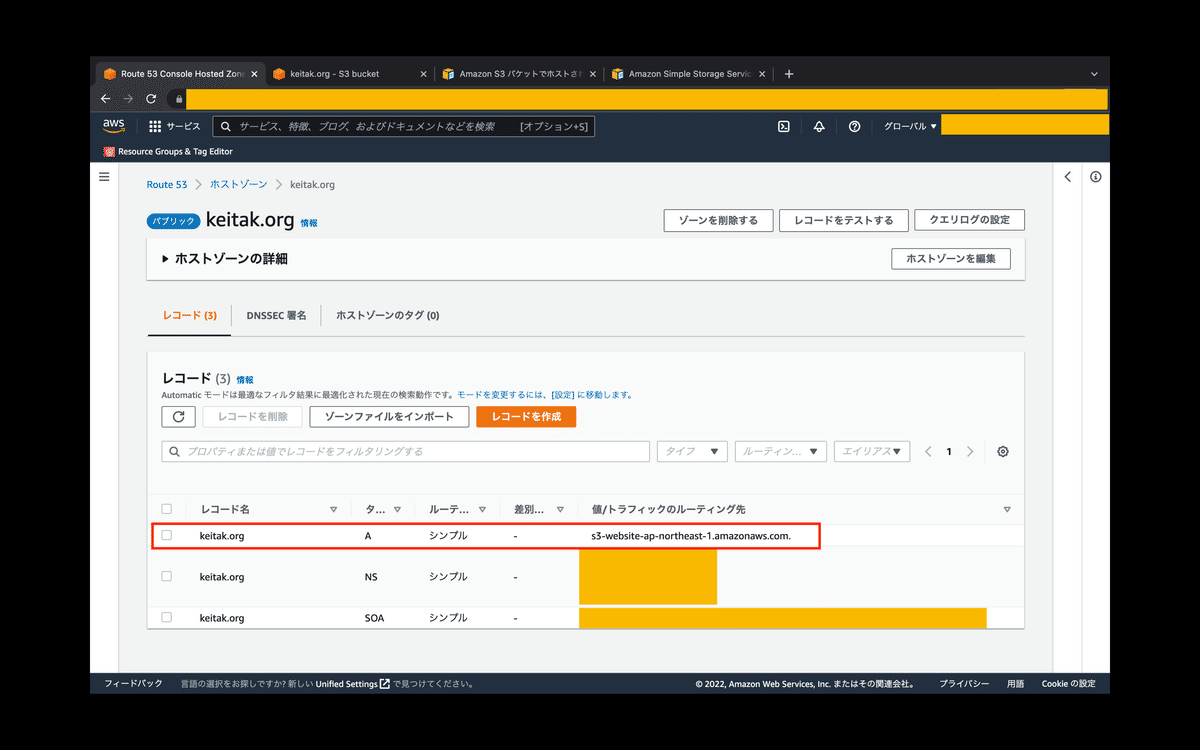Viewport: 1200px width, 750px height.
Task: Select the keitak.org SOA record checkbox
Action: click(x=167, y=617)
